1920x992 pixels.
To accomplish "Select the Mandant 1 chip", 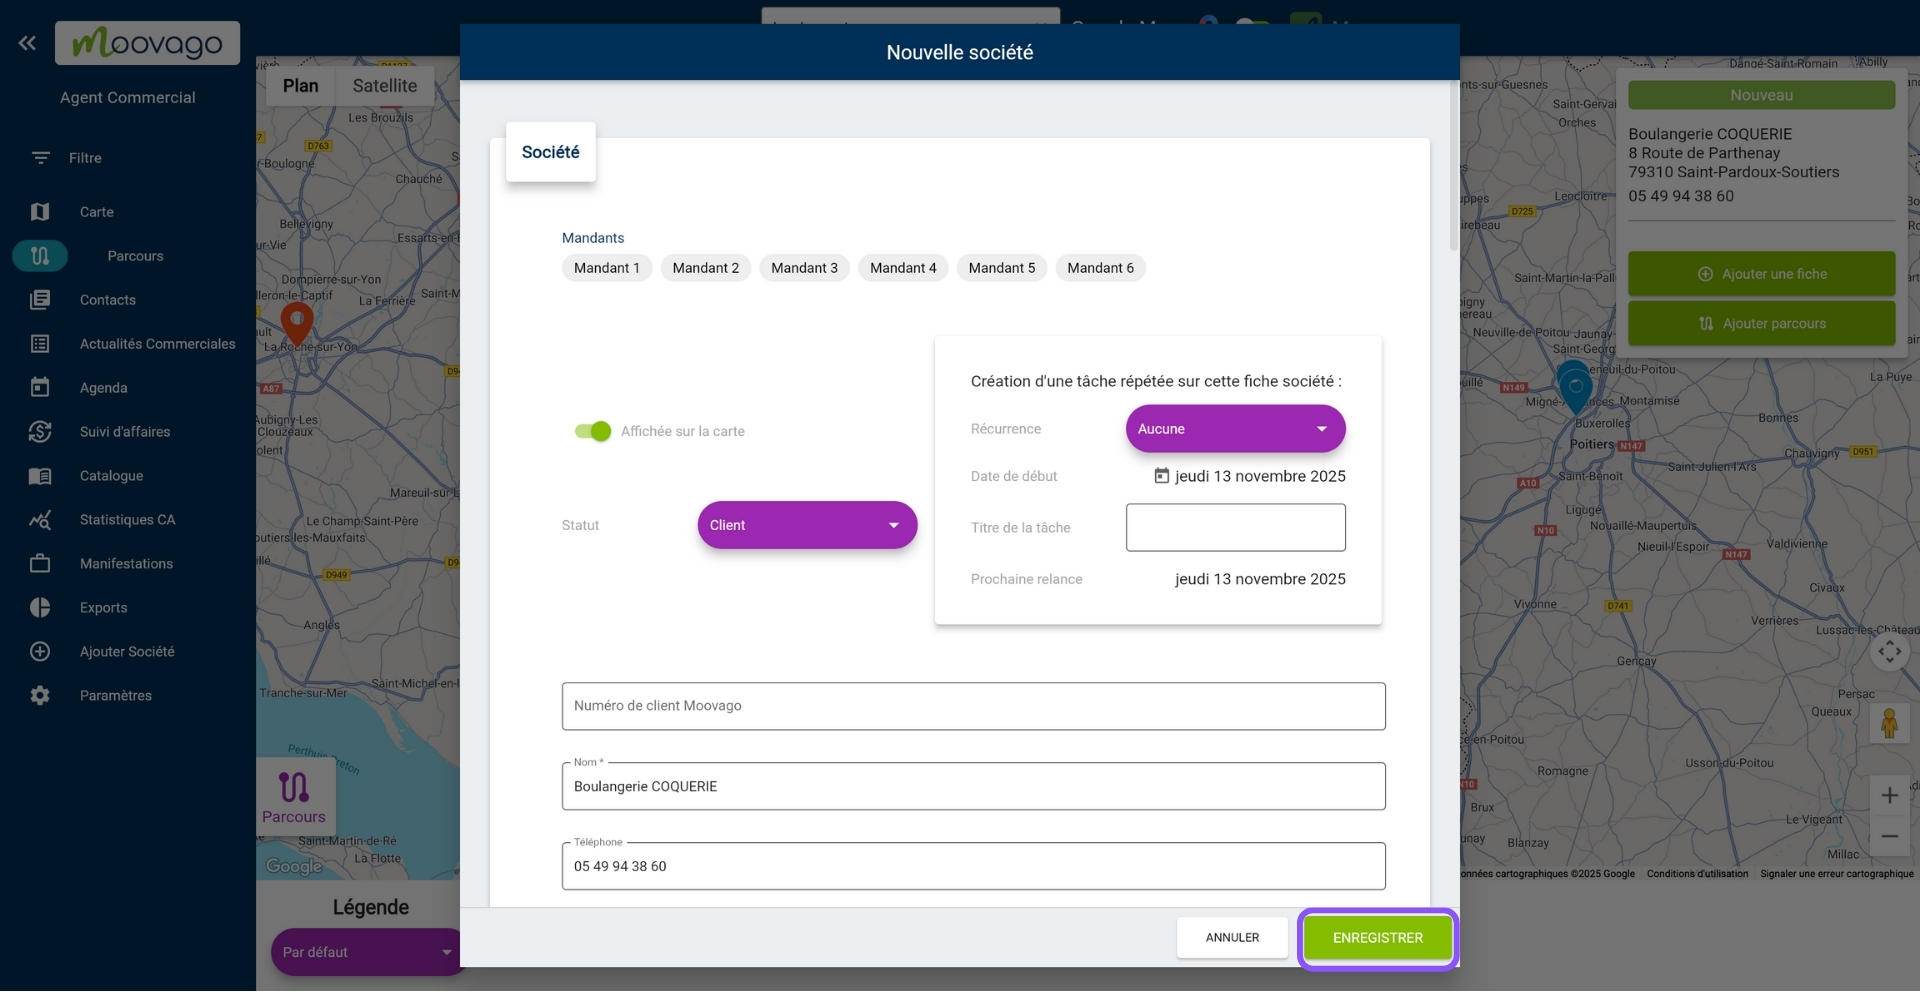I will click(606, 268).
